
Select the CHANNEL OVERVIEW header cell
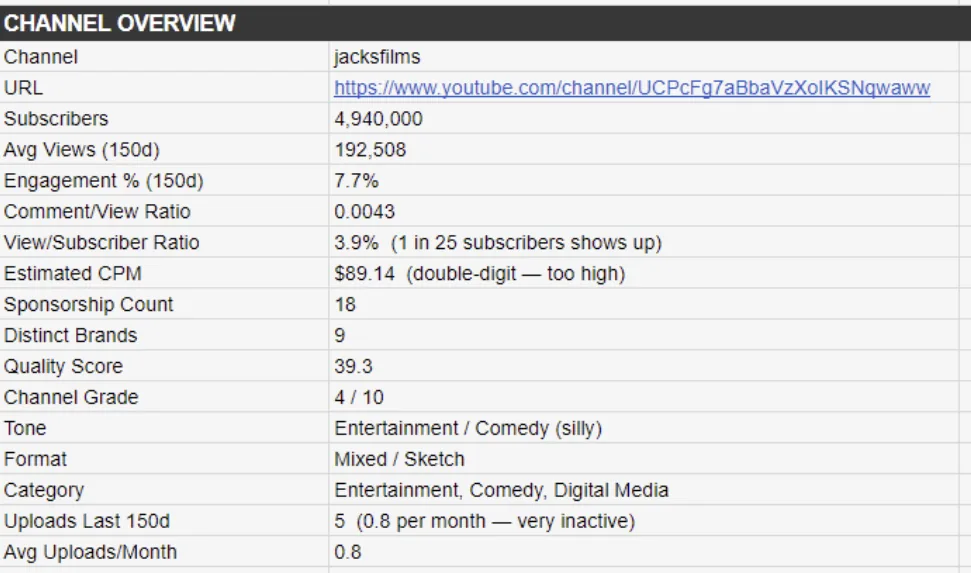coord(486,24)
